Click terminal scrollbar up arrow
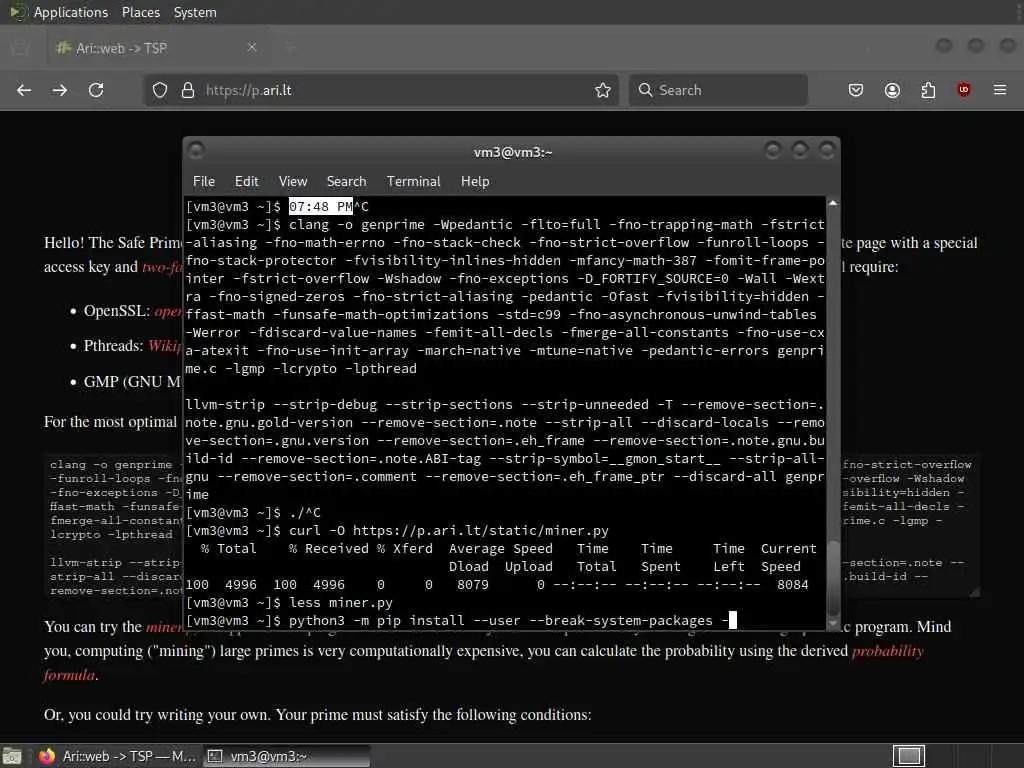 [x=833, y=203]
